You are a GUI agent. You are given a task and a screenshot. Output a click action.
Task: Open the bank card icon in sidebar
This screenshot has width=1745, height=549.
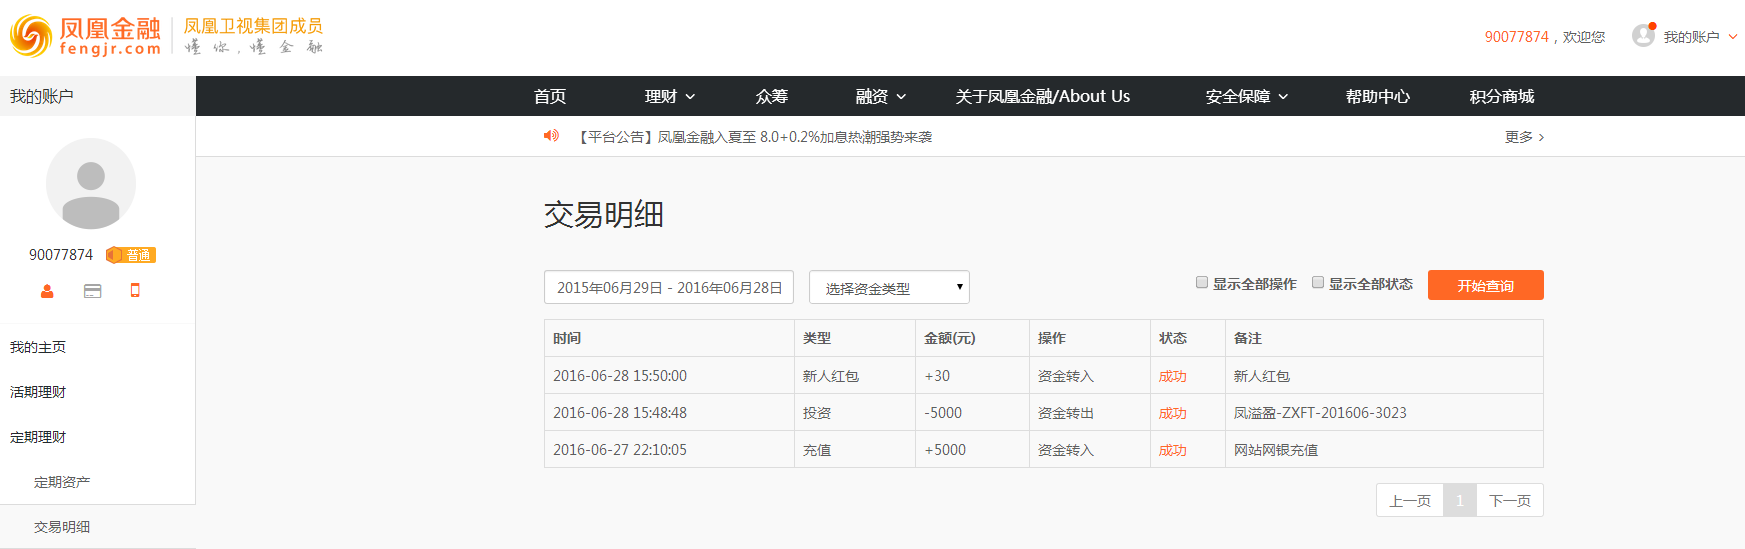tap(93, 291)
